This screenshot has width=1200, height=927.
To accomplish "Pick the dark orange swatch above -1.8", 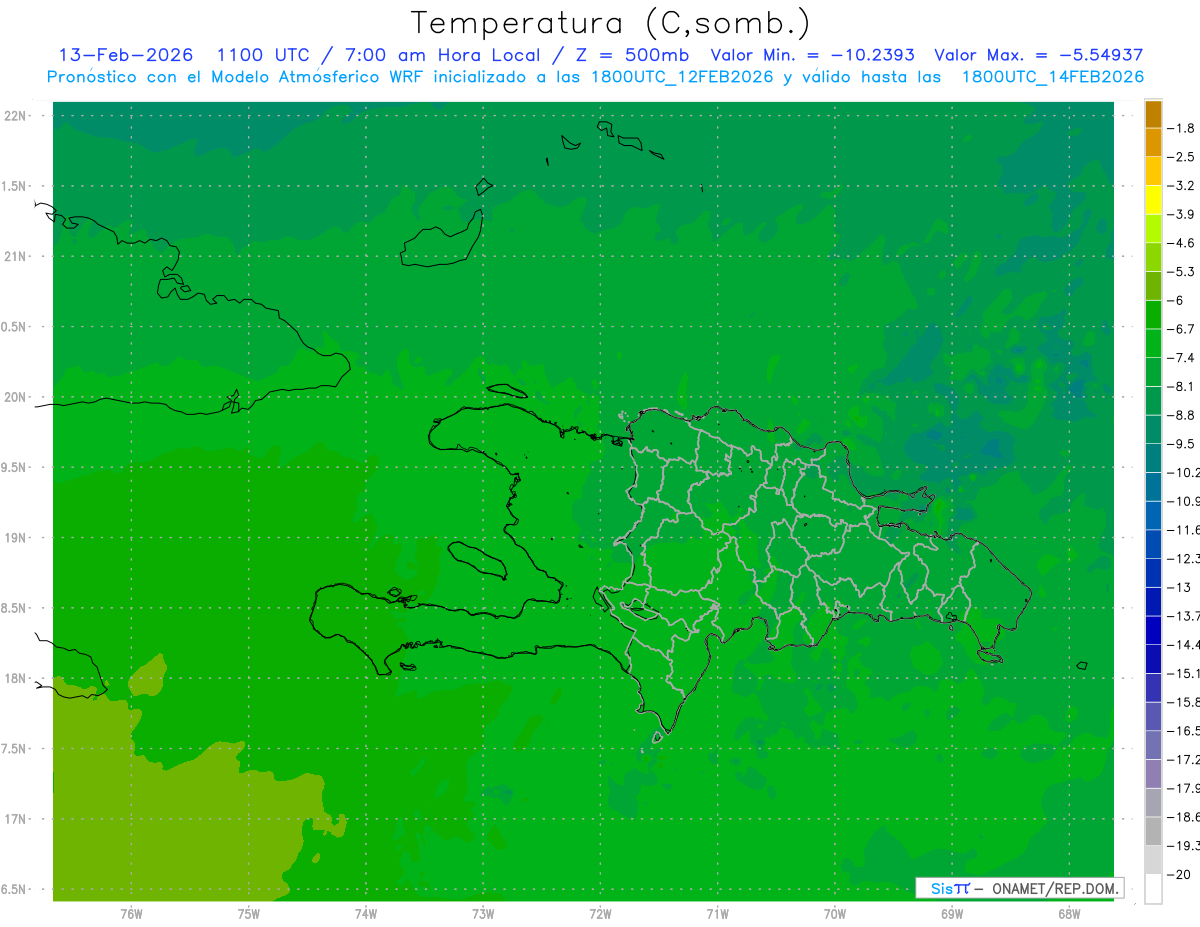I will coord(1153,114).
